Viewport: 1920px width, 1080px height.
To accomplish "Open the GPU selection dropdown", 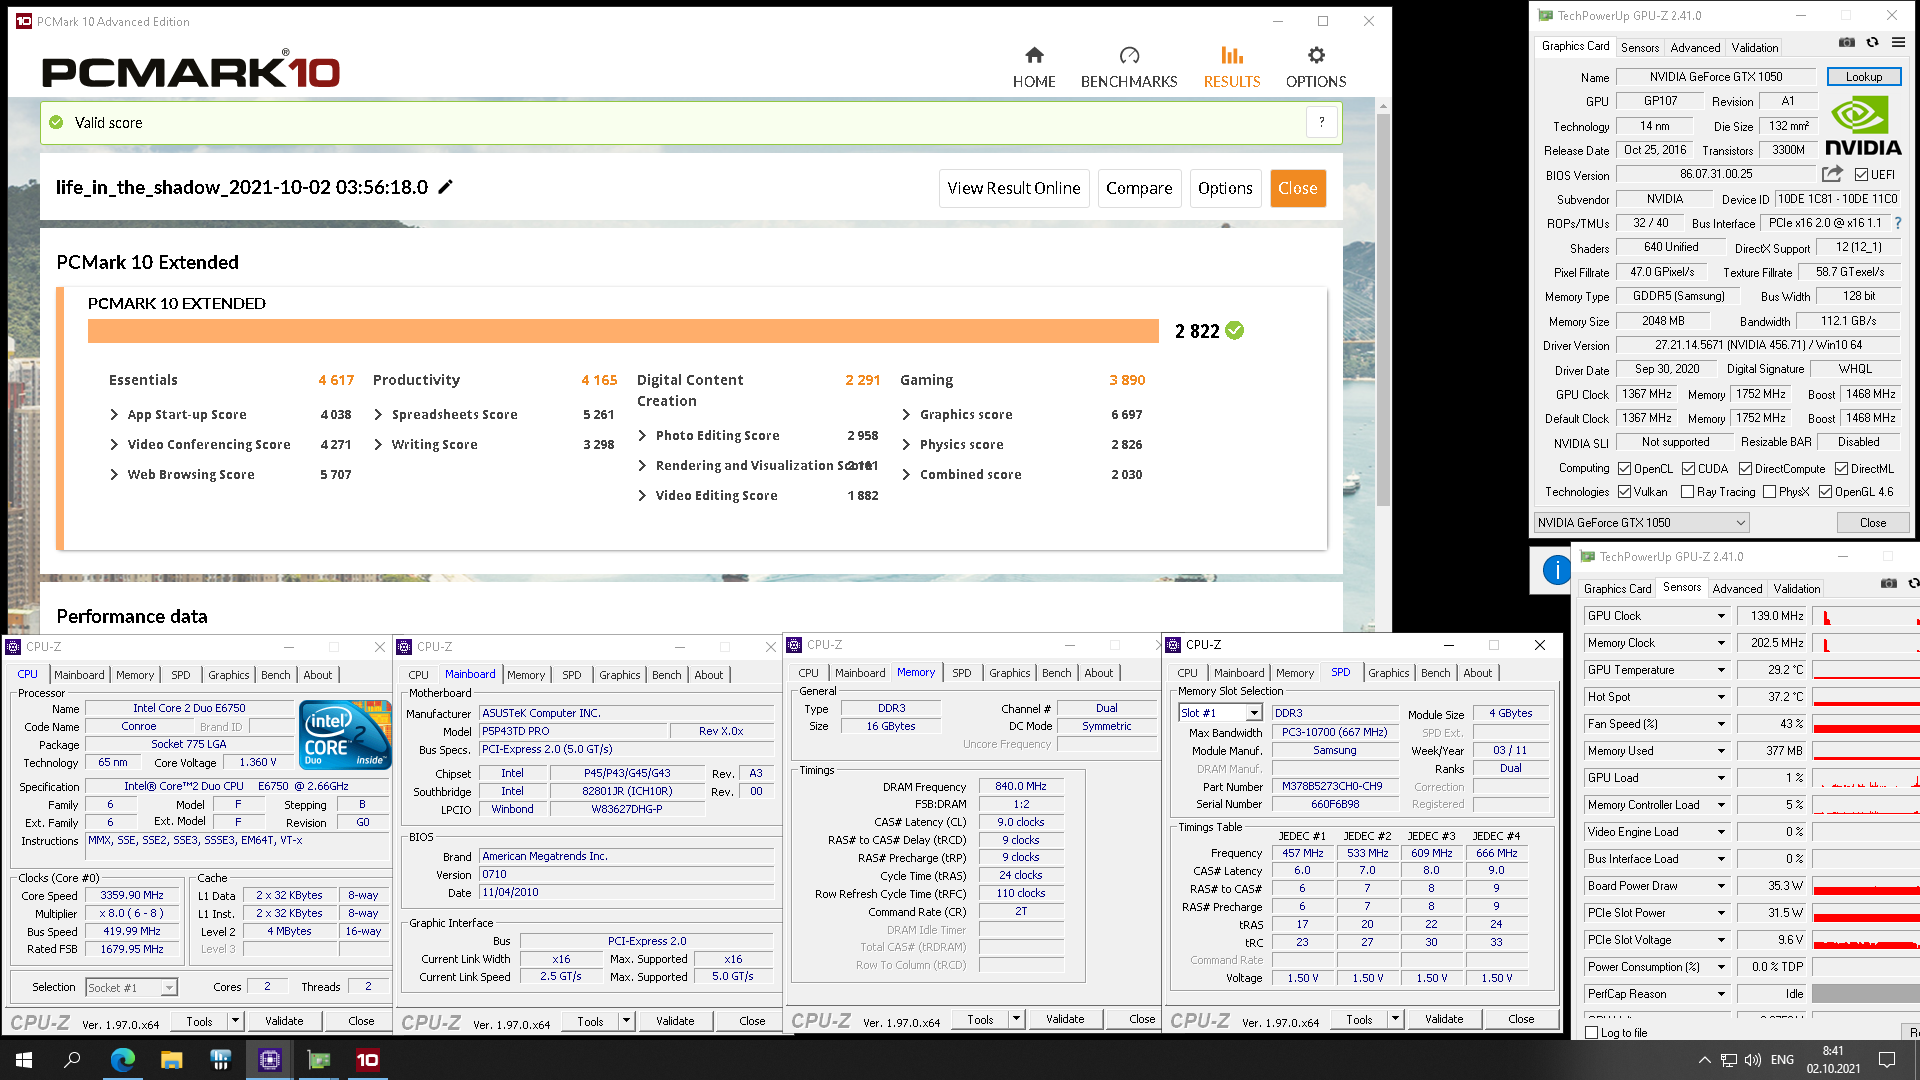I will tap(1642, 523).
